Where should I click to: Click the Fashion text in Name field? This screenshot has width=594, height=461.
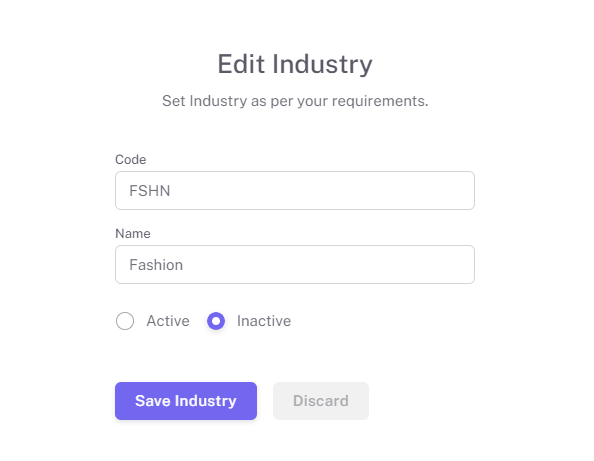coord(156,265)
